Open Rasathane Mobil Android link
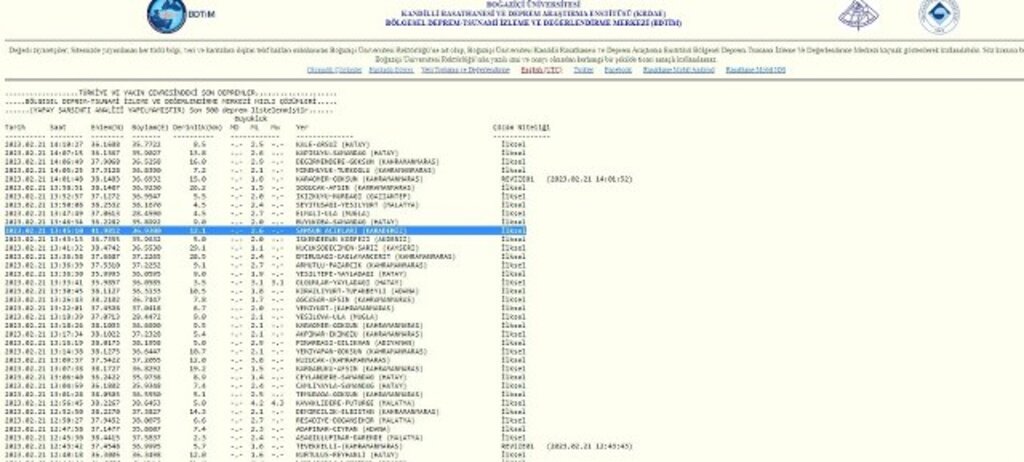 point(679,70)
